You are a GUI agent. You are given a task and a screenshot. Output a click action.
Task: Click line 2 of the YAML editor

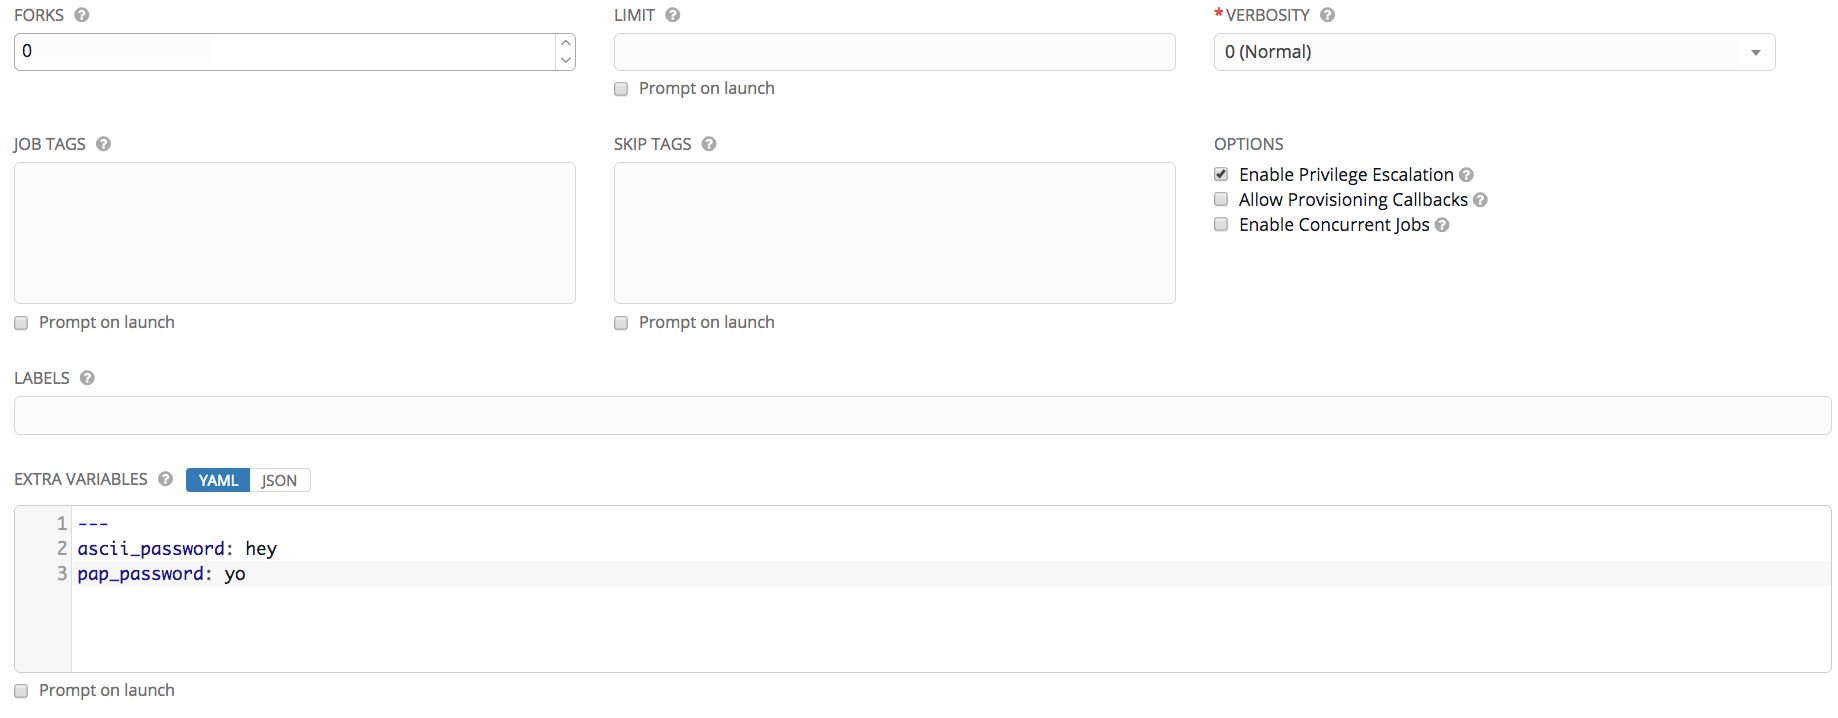[x=176, y=548]
